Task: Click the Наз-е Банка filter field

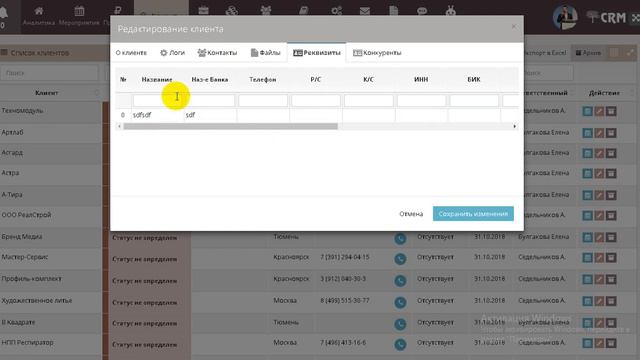Action: (x=210, y=100)
